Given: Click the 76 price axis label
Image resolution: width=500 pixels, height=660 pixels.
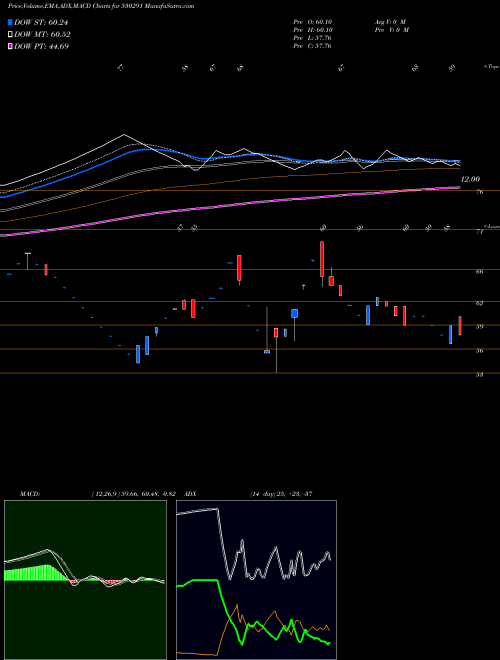Looking at the screenshot, I should [x=480, y=192].
